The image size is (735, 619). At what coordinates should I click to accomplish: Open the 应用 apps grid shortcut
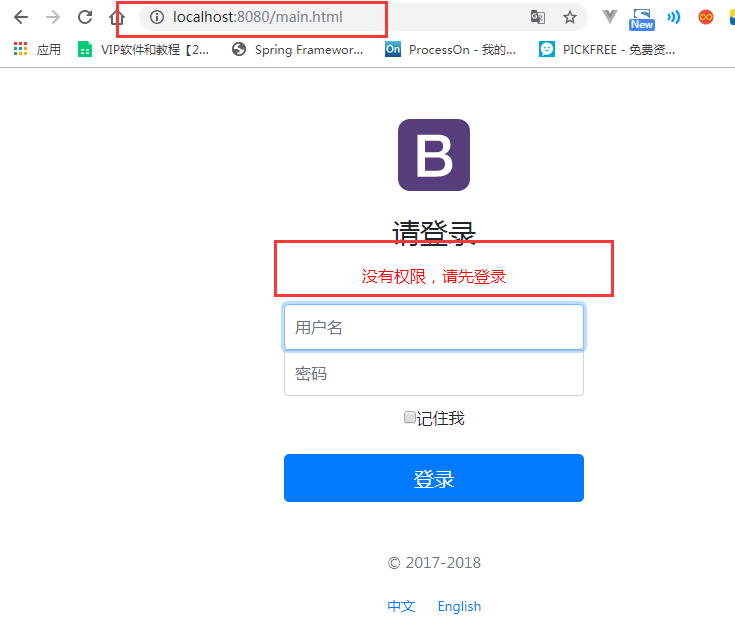click(37, 49)
